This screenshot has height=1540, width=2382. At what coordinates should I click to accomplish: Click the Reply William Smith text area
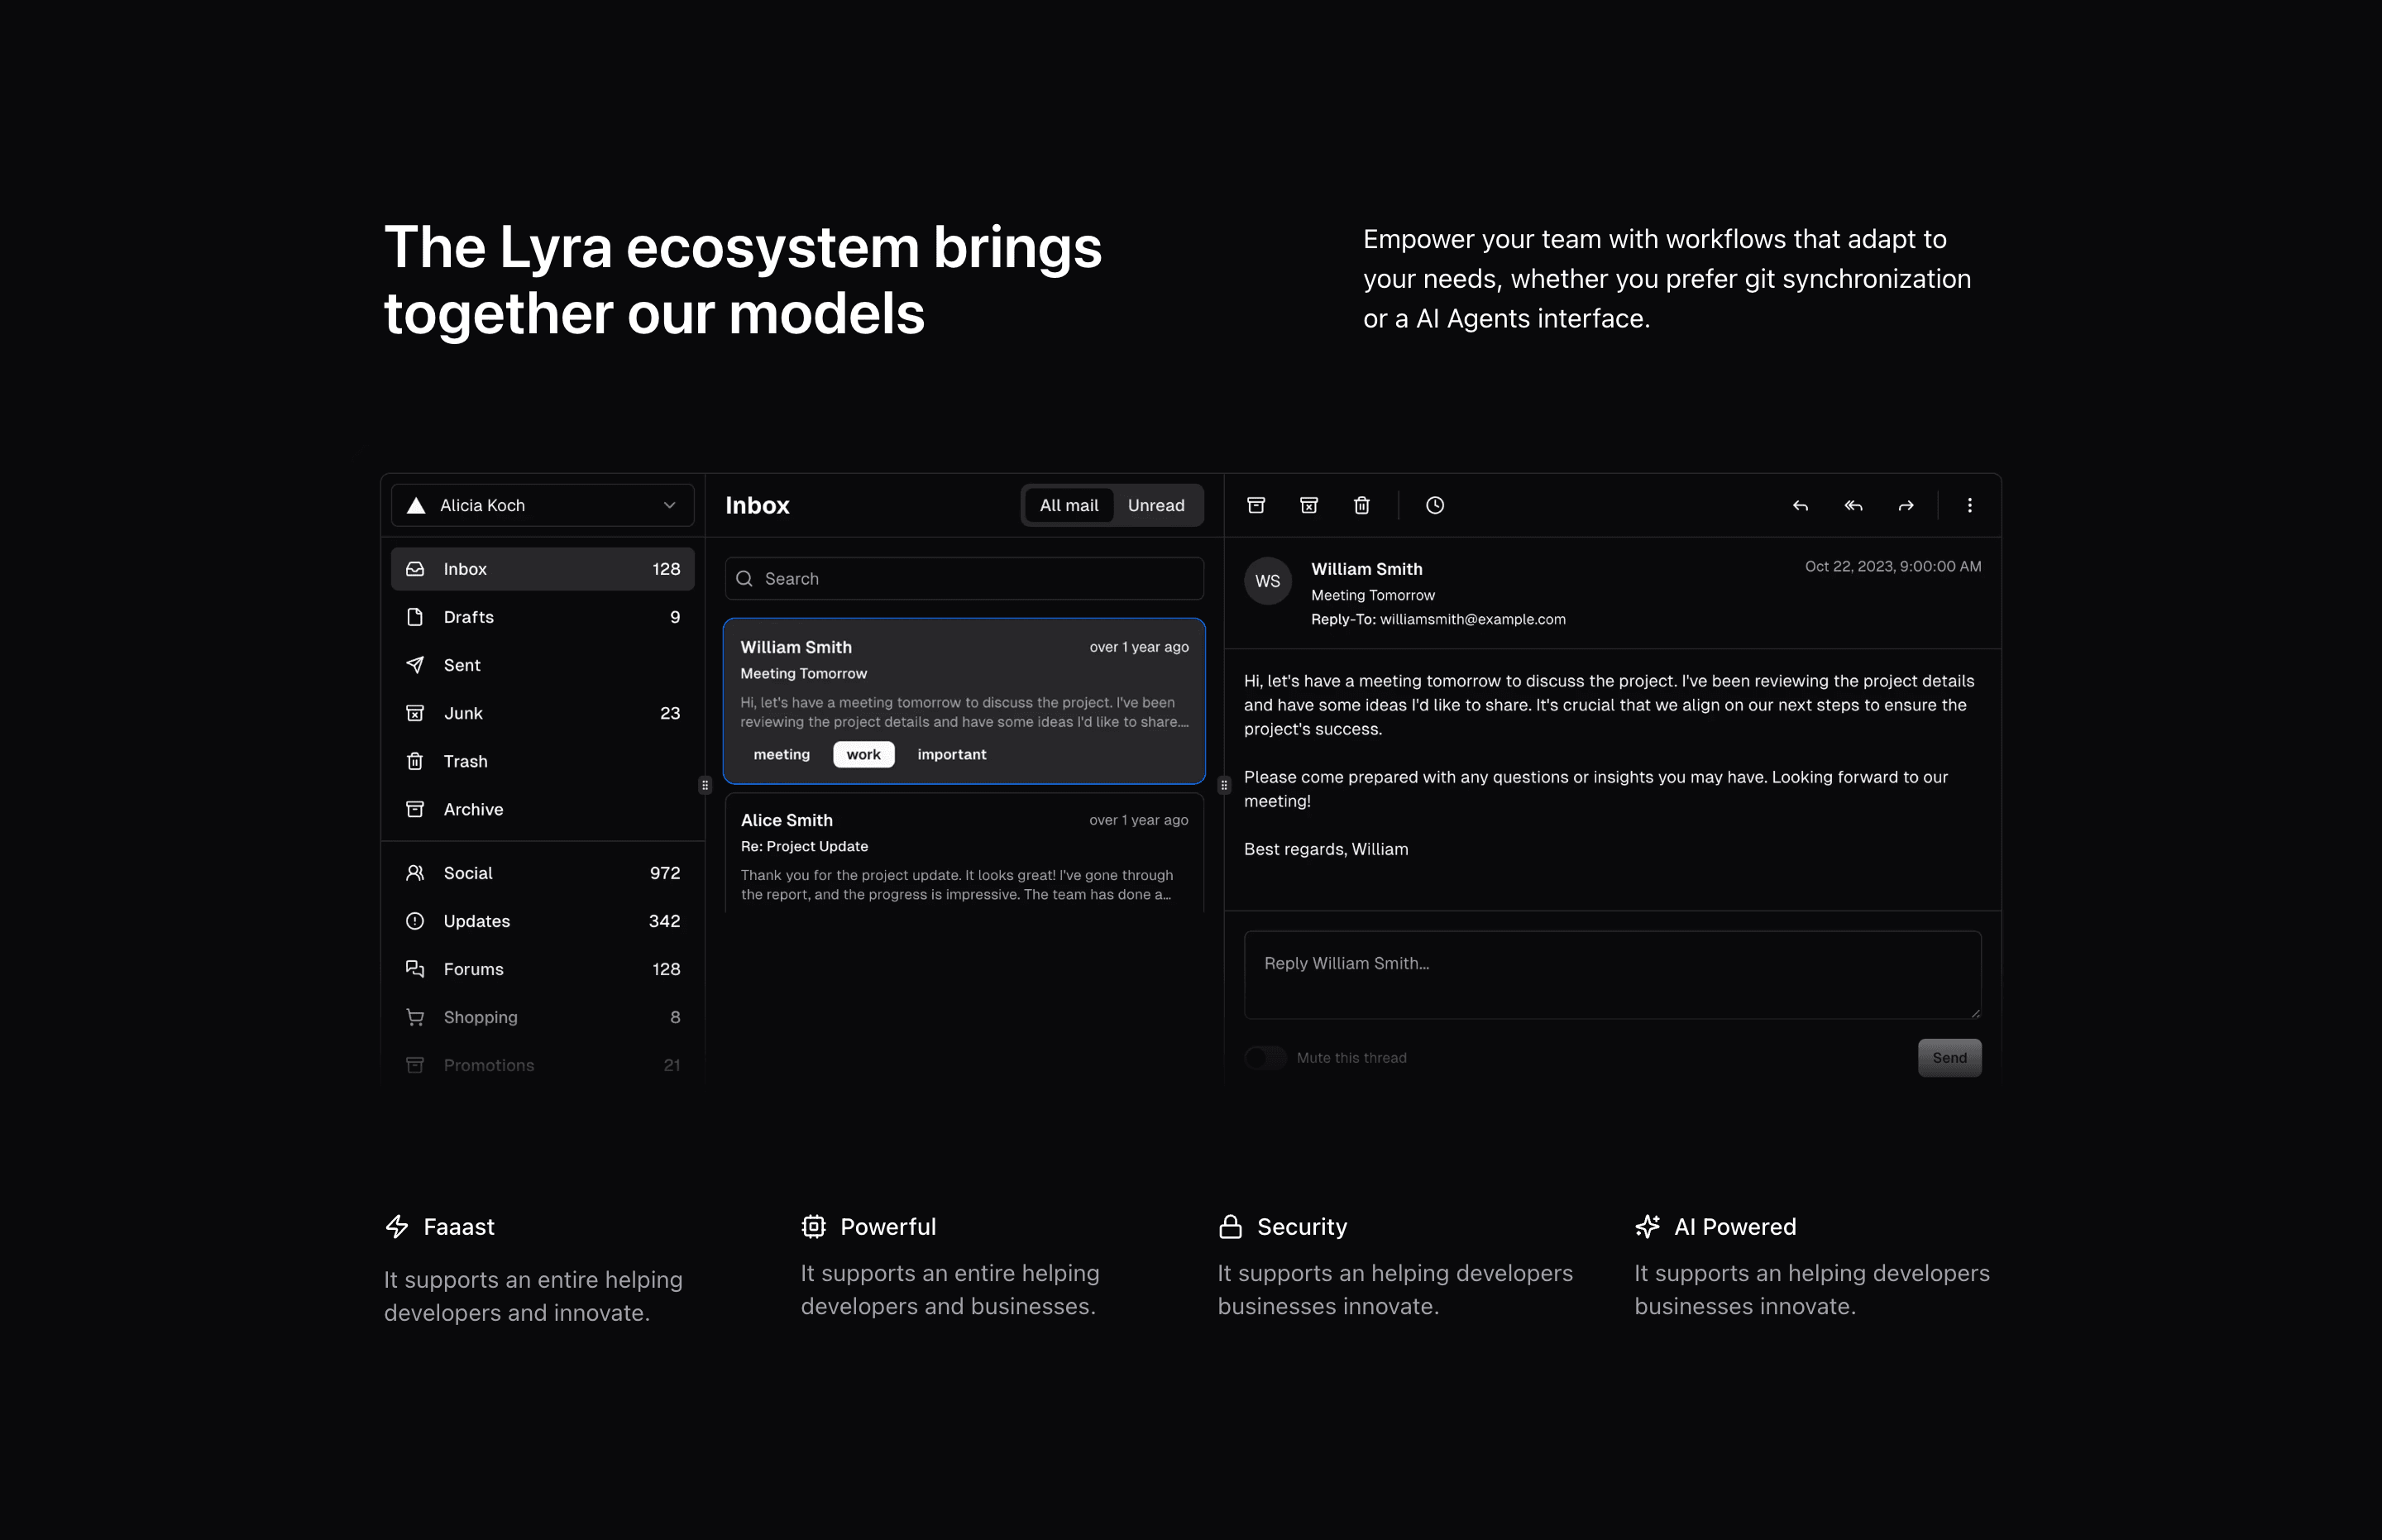click(1612, 974)
